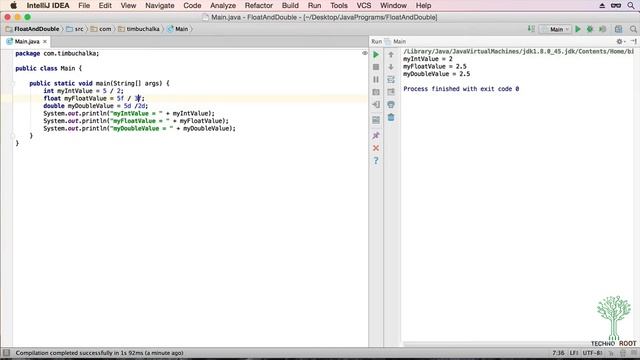The image size is (640, 360).
Task: Rerun Main in the Run panel
Action: pyautogui.click(x=376, y=54)
